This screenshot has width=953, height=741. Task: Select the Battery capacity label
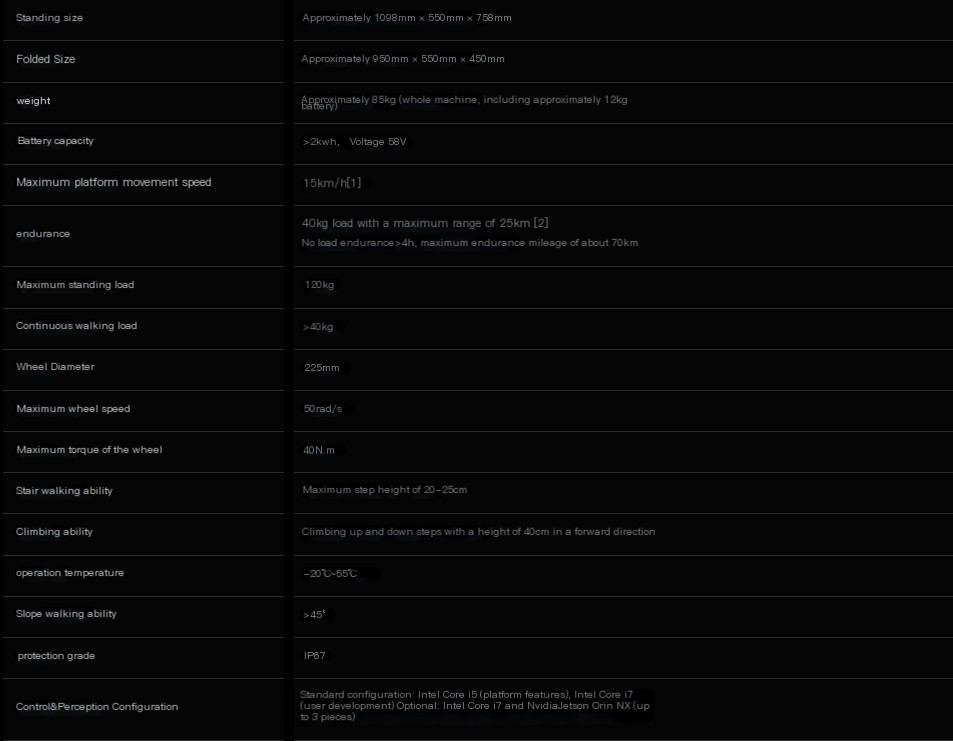tap(55, 141)
